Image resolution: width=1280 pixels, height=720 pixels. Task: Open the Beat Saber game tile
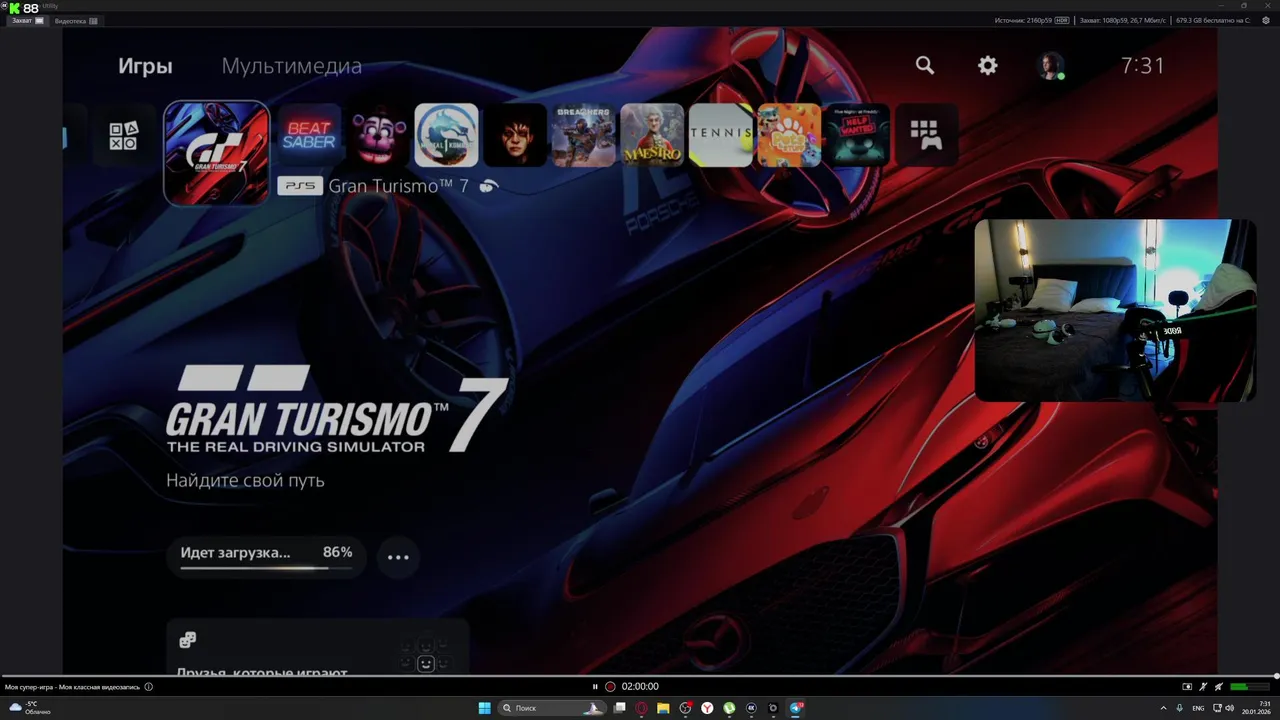tap(309, 135)
